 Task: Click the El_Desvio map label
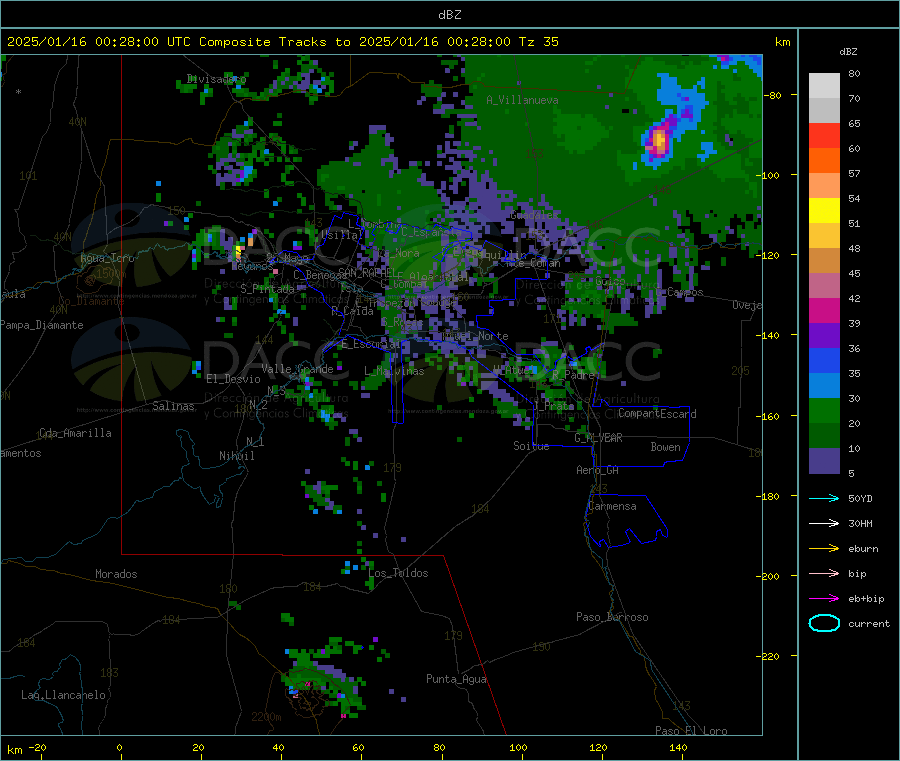(233, 379)
